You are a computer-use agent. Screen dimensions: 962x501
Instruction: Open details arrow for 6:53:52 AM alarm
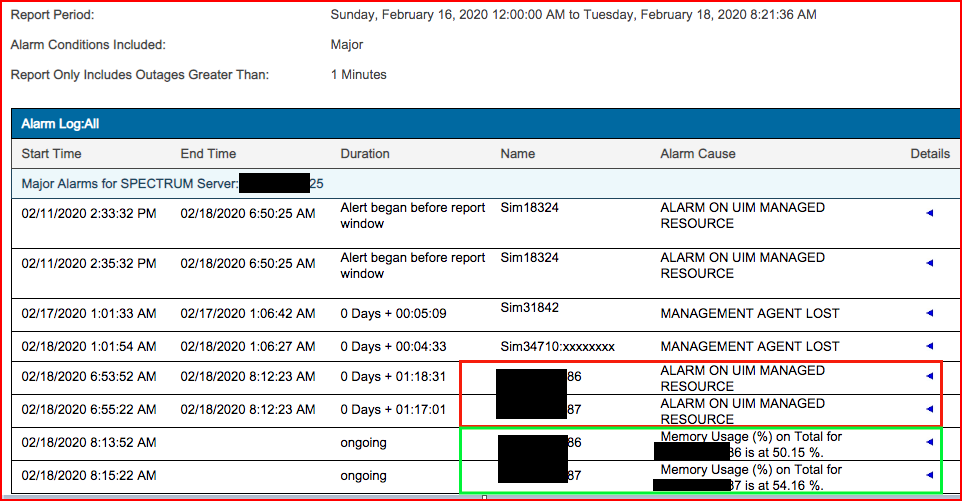(x=930, y=376)
